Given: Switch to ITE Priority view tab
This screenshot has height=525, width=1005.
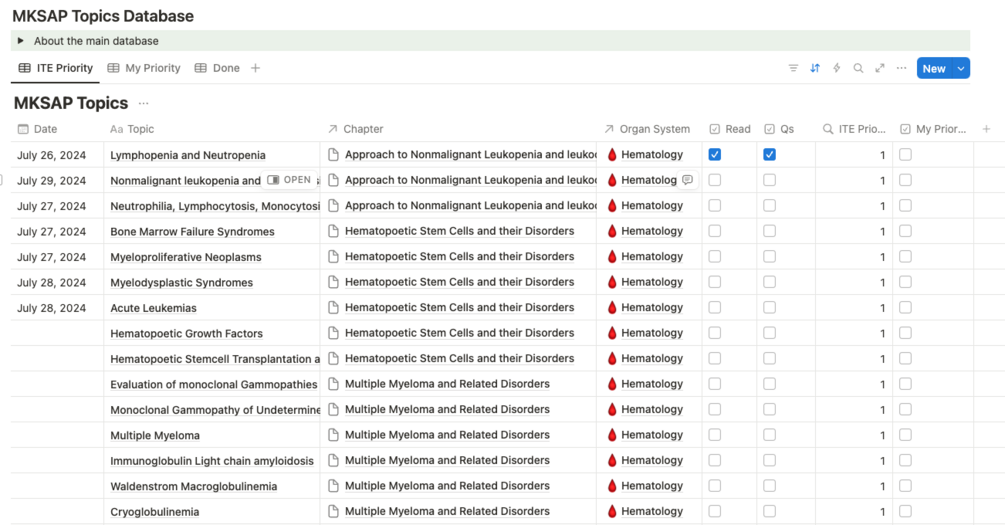Looking at the screenshot, I should (x=56, y=68).
